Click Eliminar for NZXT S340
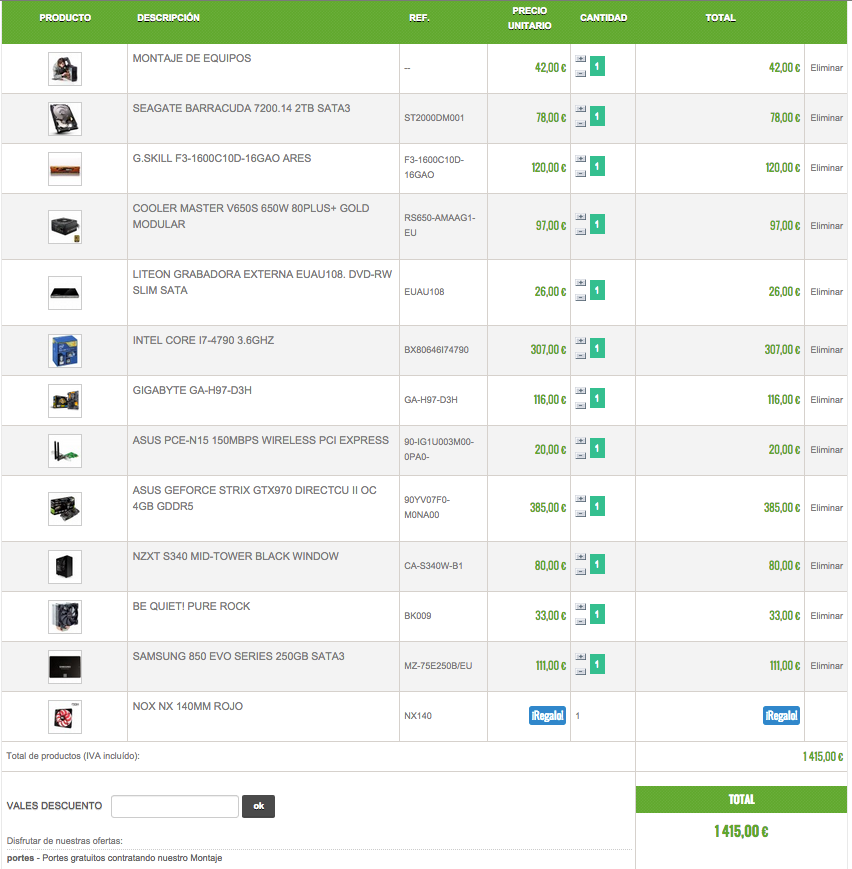The height and width of the screenshot is (869, 852). pyautogui.click(x=826, y=566)
